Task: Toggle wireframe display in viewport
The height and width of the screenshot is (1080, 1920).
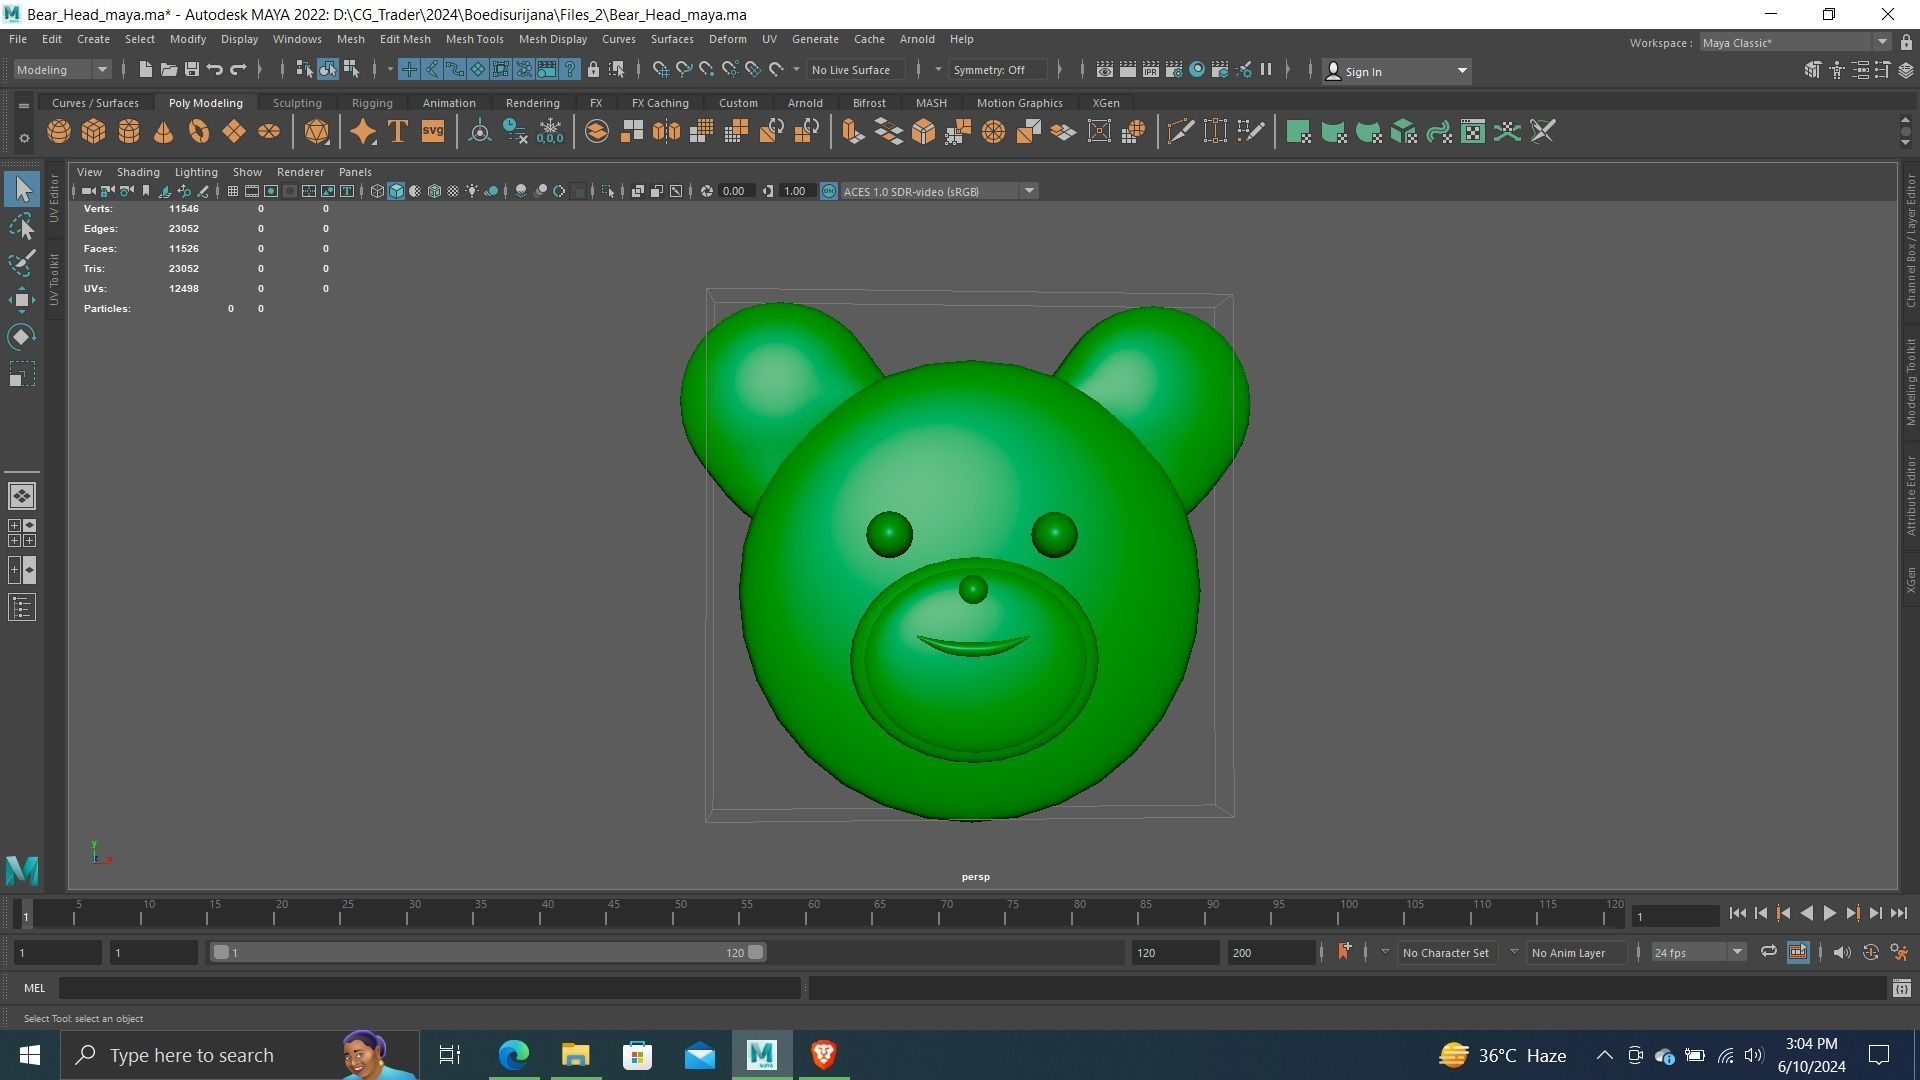Action: [x=377, y=191]
